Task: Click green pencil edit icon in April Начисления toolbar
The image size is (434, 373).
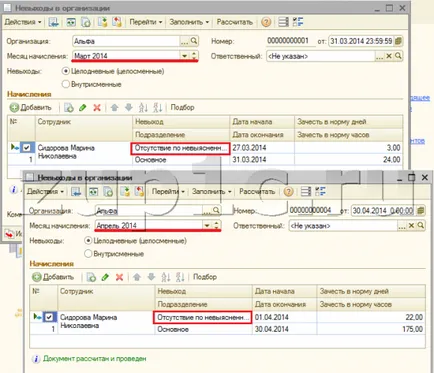Action: point(105,277)
